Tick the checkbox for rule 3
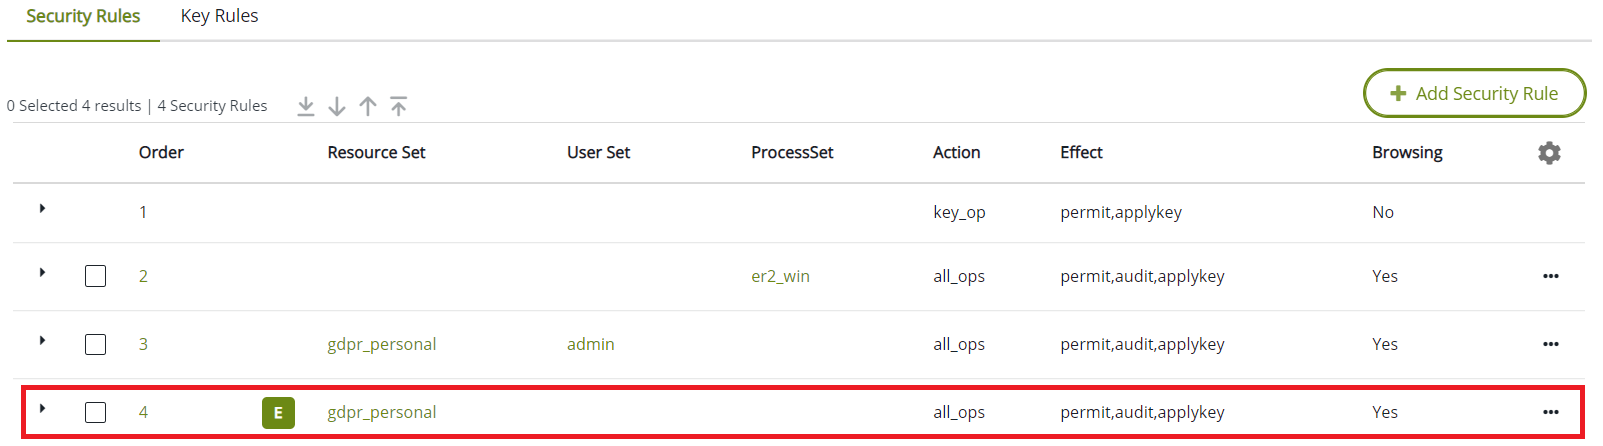This screenshot has height=446, width=1603. tap(96, 344)
